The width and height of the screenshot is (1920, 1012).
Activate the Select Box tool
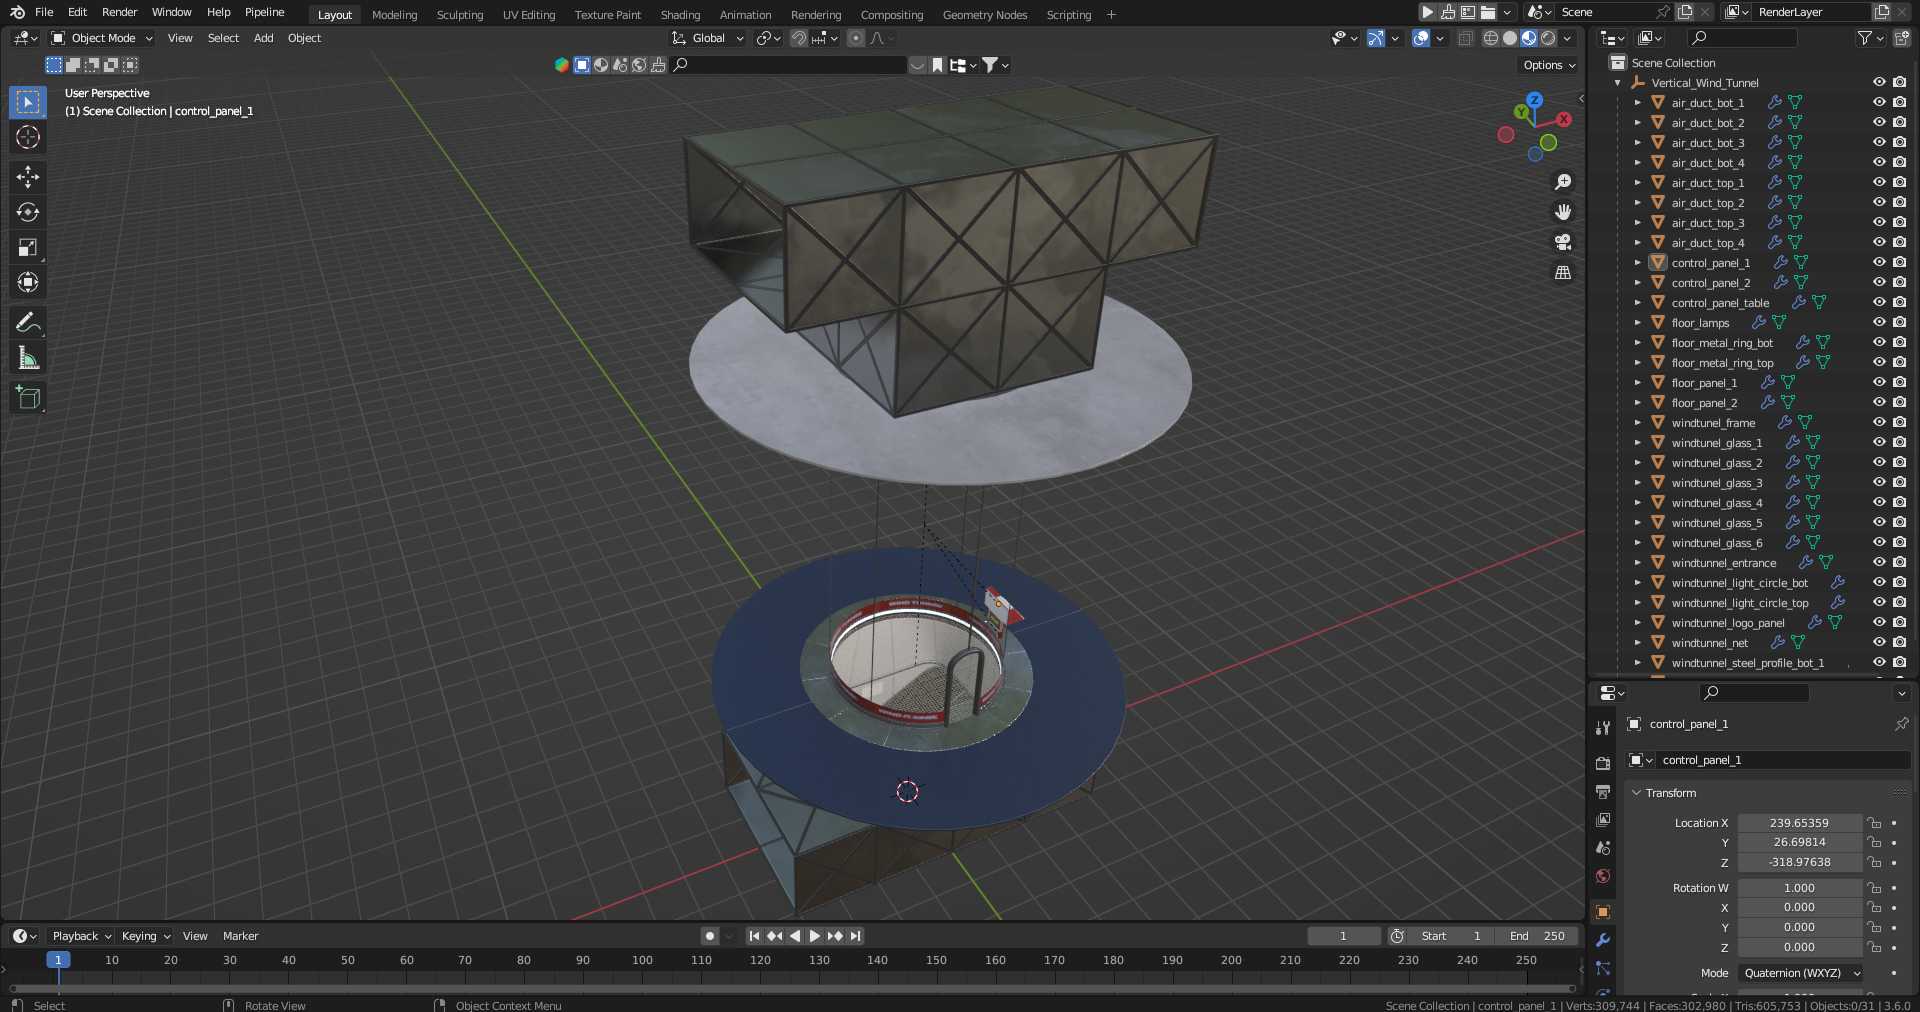pyautogui.click(x=28, y=102)
